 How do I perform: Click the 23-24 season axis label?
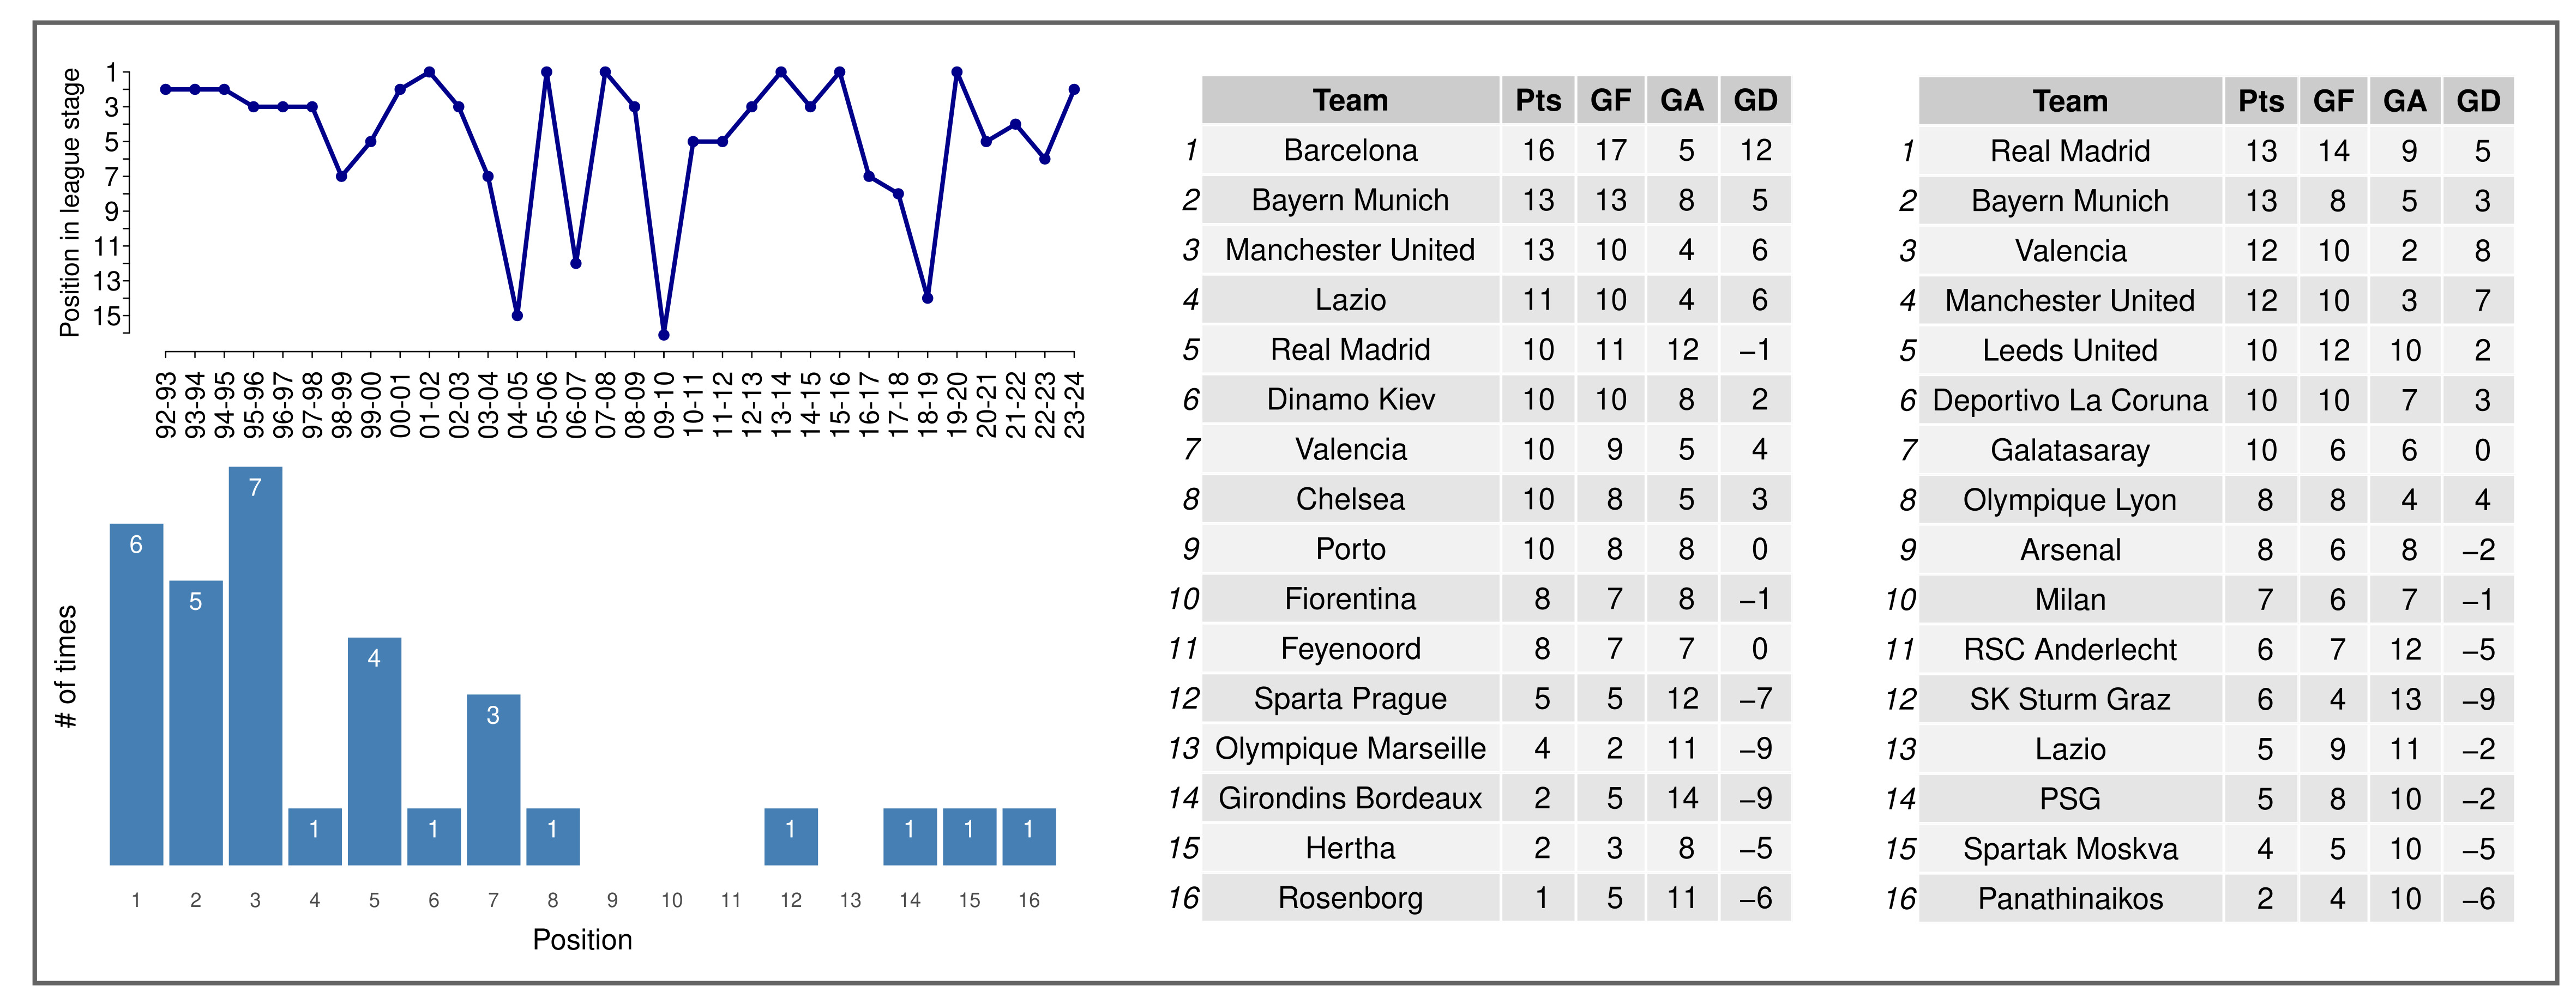coord(1074,405)
